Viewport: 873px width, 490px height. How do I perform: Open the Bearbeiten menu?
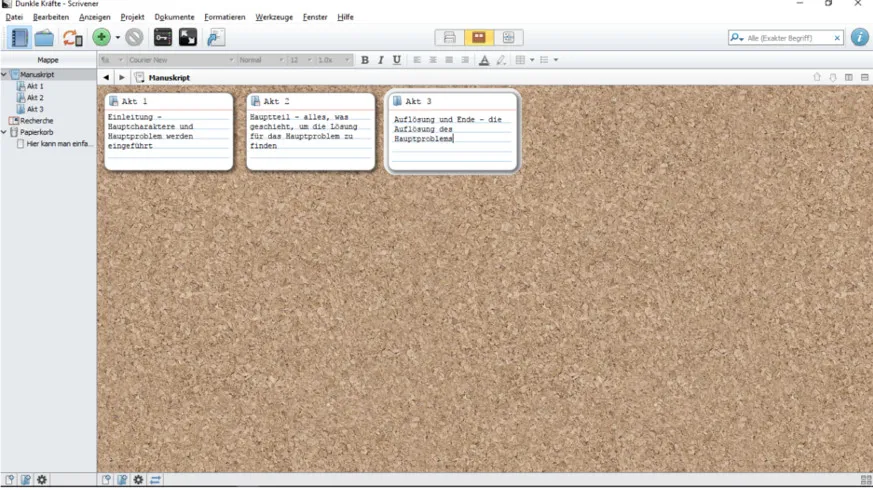click(51, 17)
